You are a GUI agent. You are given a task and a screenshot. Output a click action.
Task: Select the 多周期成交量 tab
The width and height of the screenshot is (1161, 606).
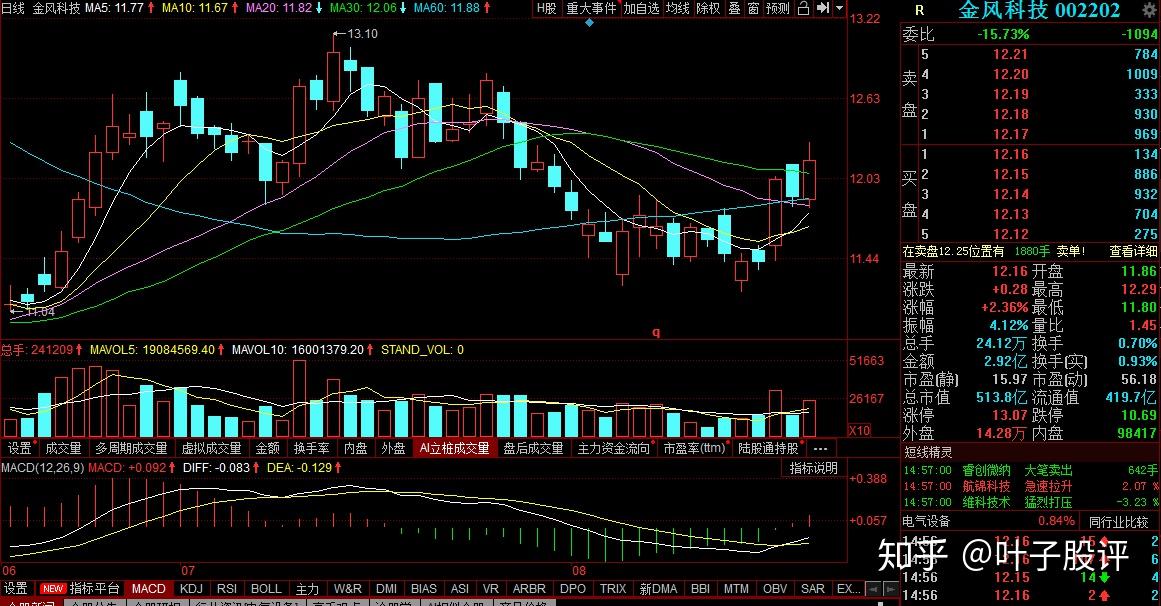(131, 448)
